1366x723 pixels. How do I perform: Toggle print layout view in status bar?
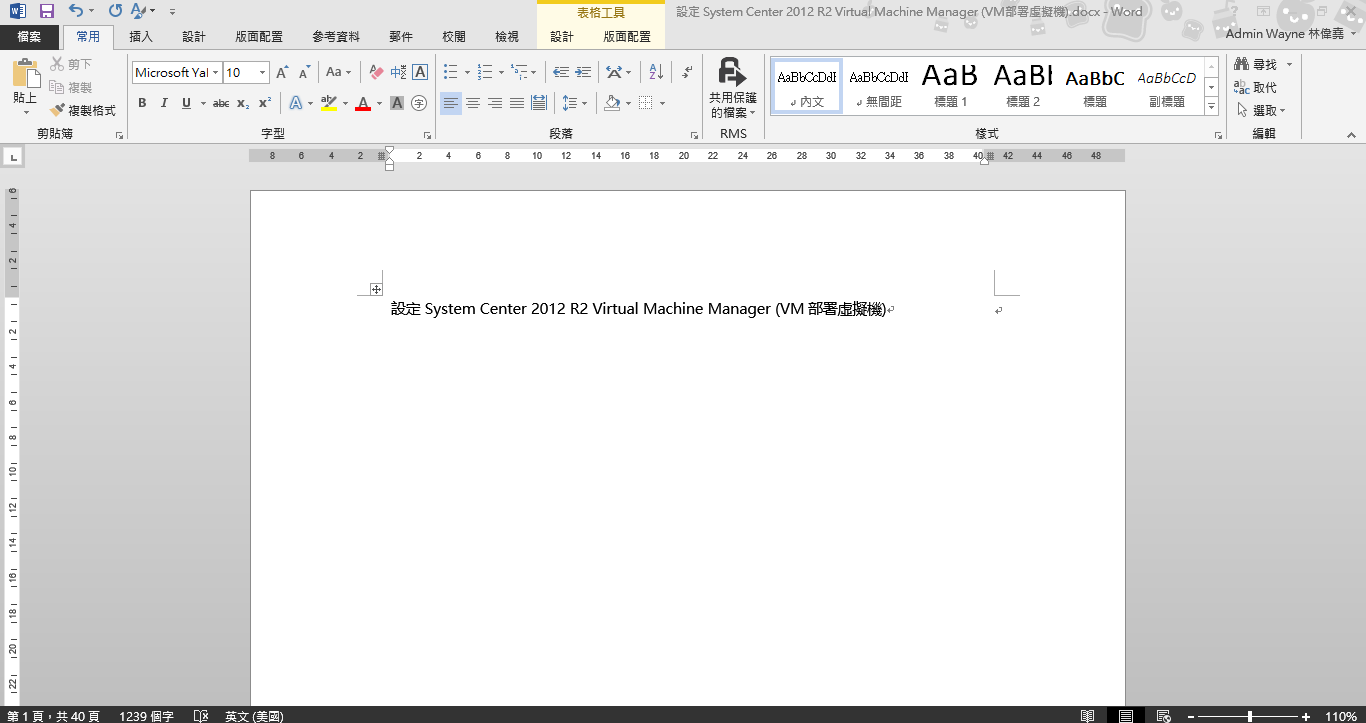(x=1125, y=716)
